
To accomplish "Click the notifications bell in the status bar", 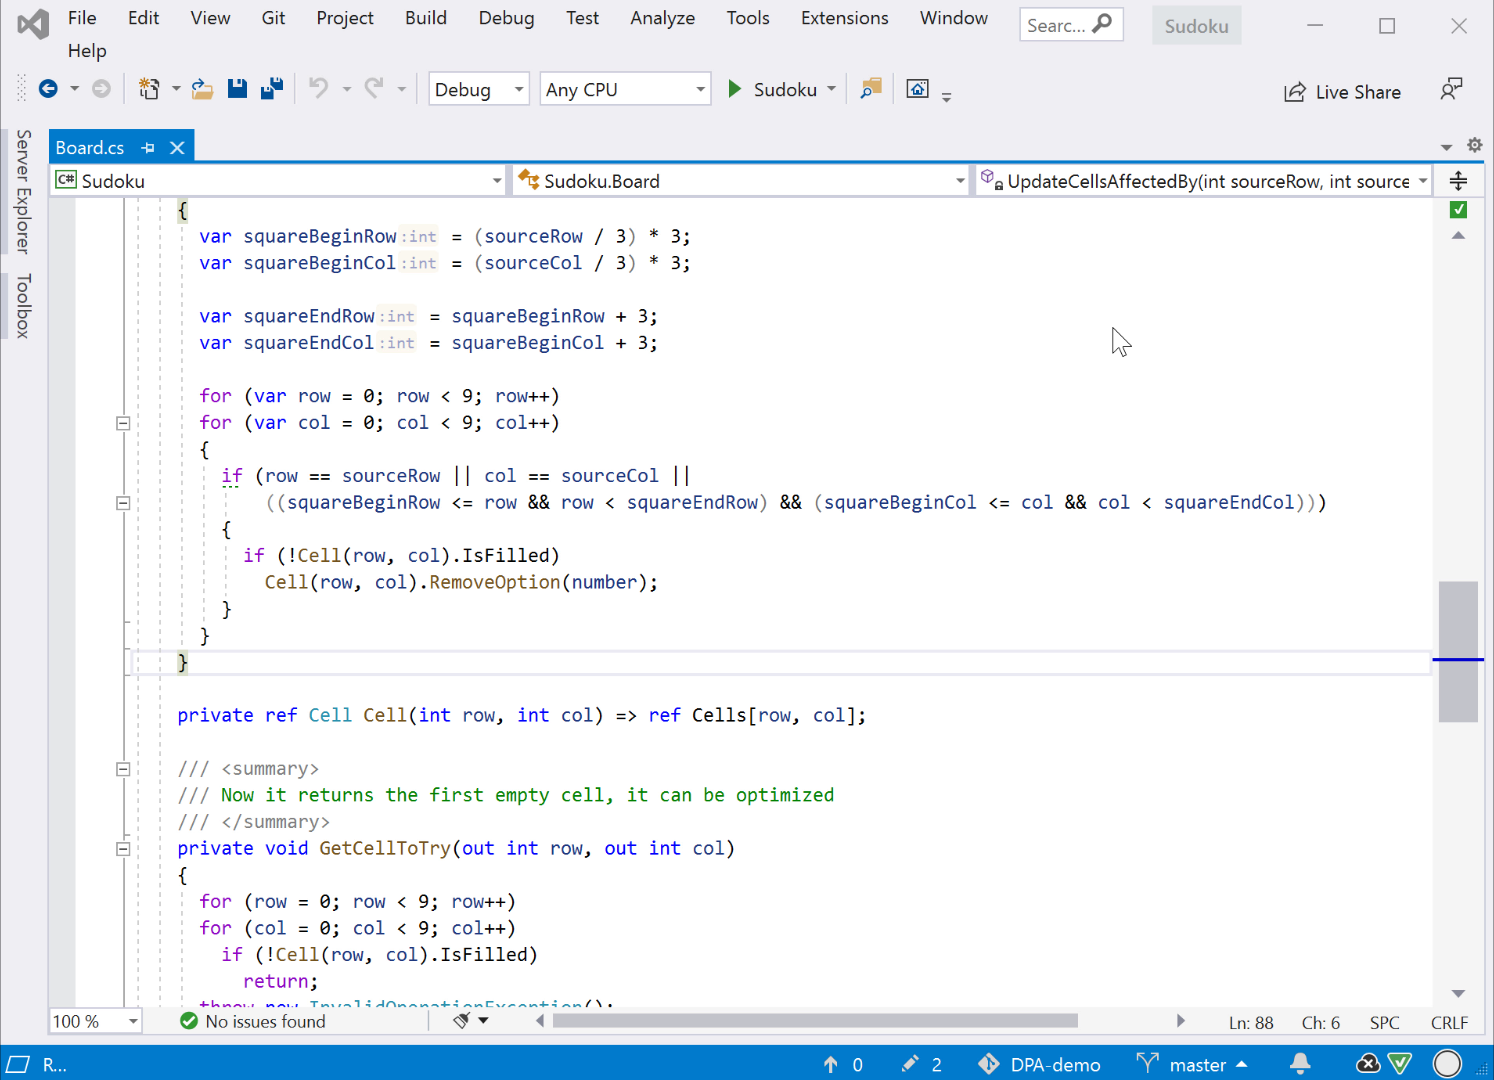I will click(1300, 1064).
